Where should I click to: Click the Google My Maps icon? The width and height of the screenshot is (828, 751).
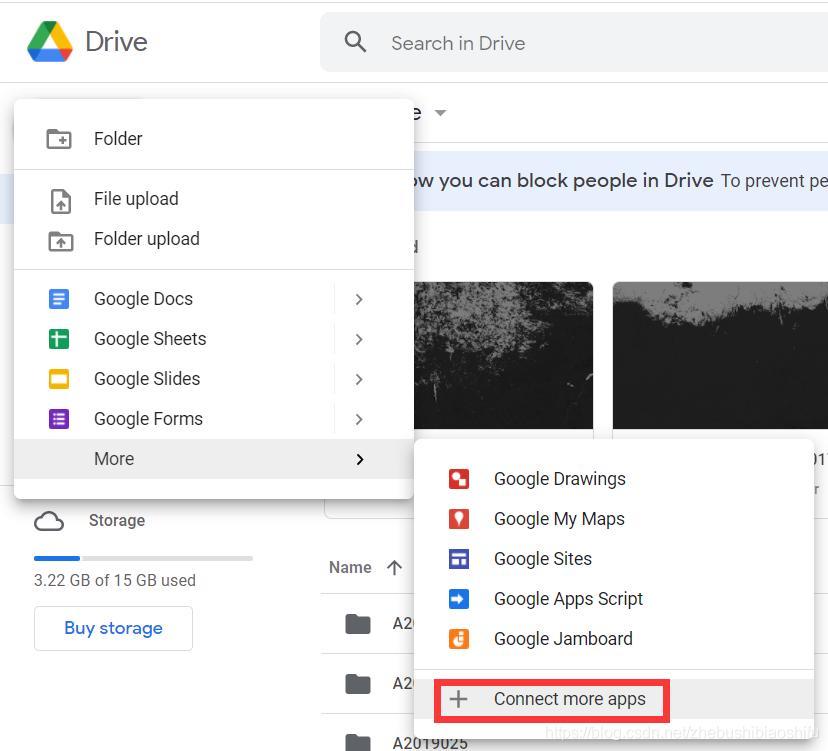tap(459, 519)
